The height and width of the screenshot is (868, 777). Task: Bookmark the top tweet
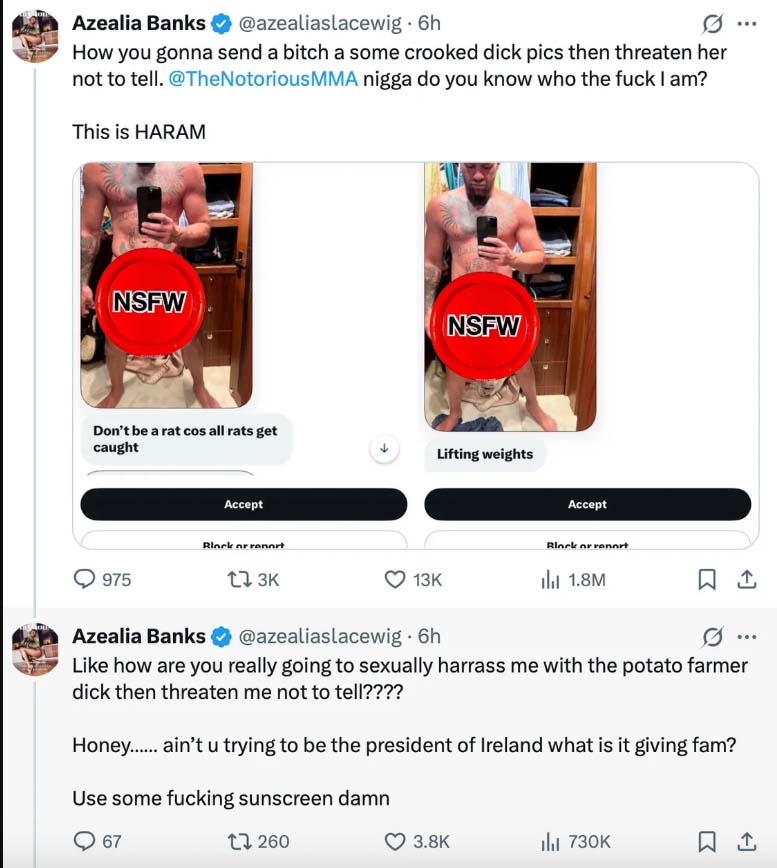click(x=707, y=578)
